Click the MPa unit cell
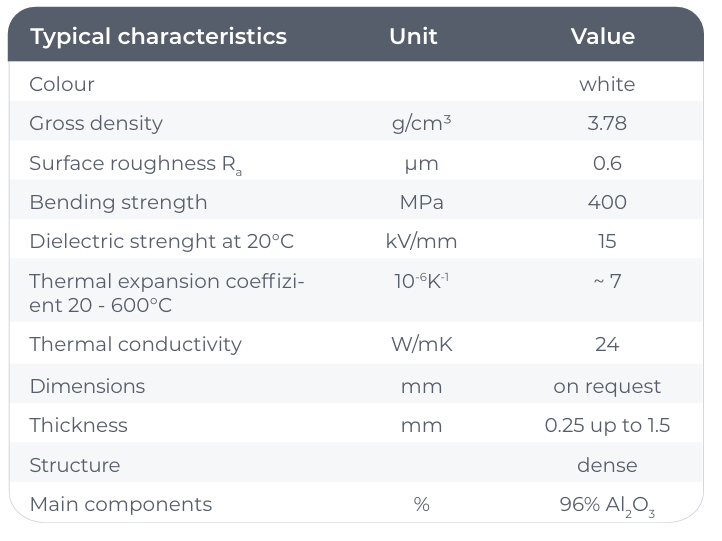 point(421,202)
